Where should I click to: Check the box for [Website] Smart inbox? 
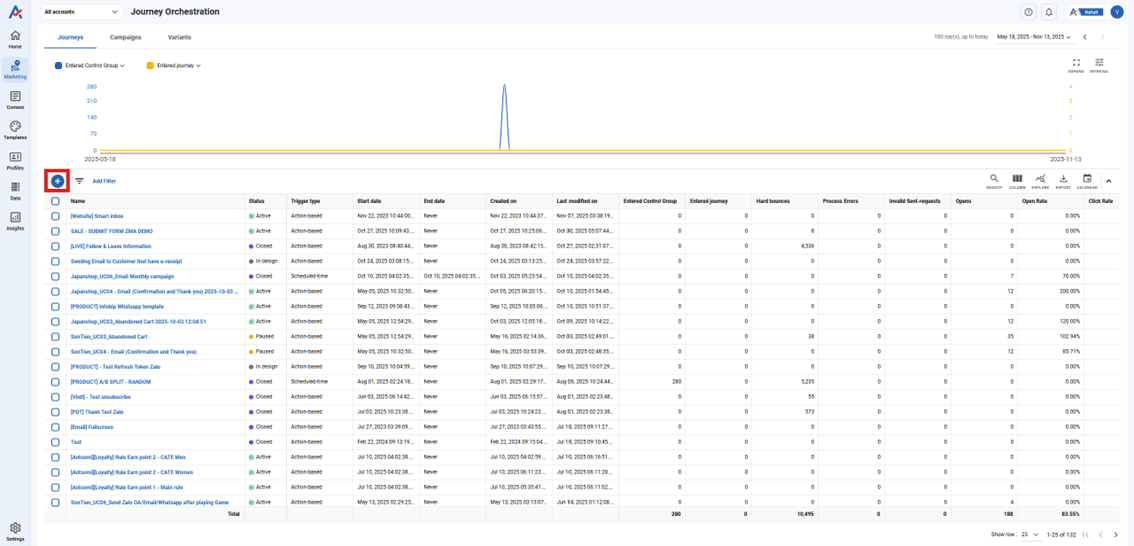pos(56,216)
